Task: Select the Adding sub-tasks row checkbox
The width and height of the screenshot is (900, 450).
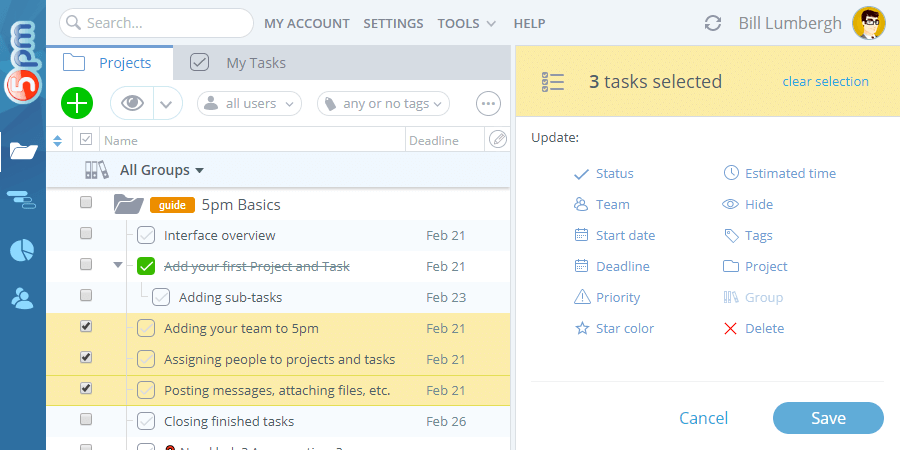Action: [86, 295]
